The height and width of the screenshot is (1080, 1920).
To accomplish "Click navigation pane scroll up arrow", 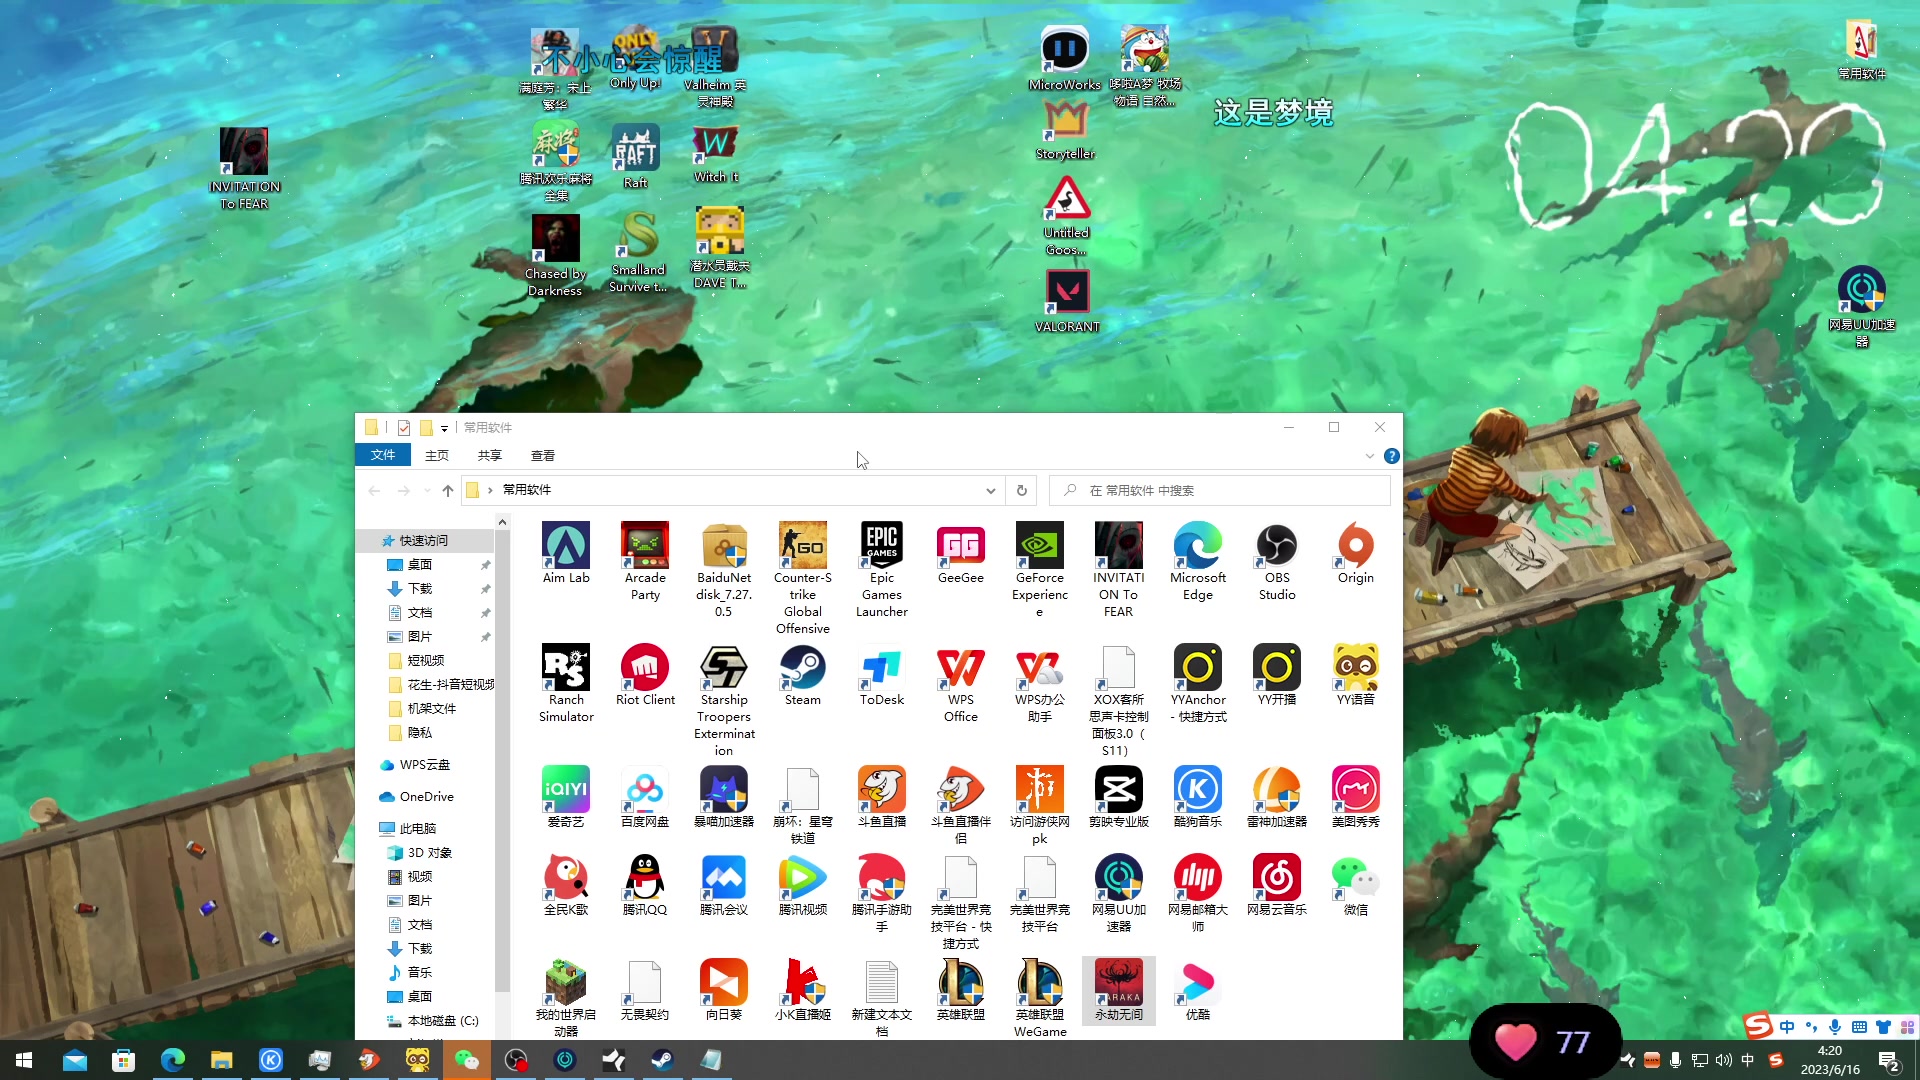I will (502, 522).
